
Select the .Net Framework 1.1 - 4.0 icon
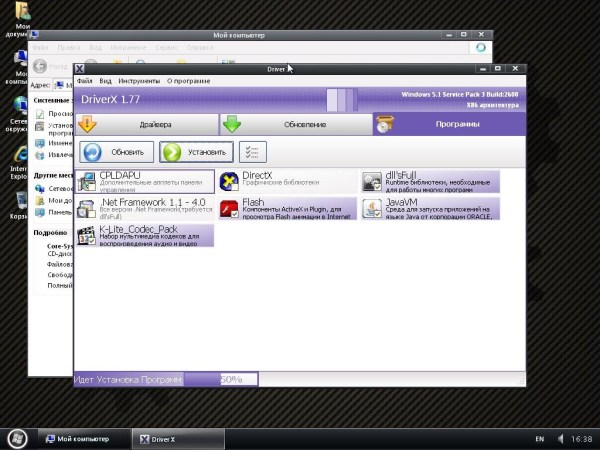[87, 208]
